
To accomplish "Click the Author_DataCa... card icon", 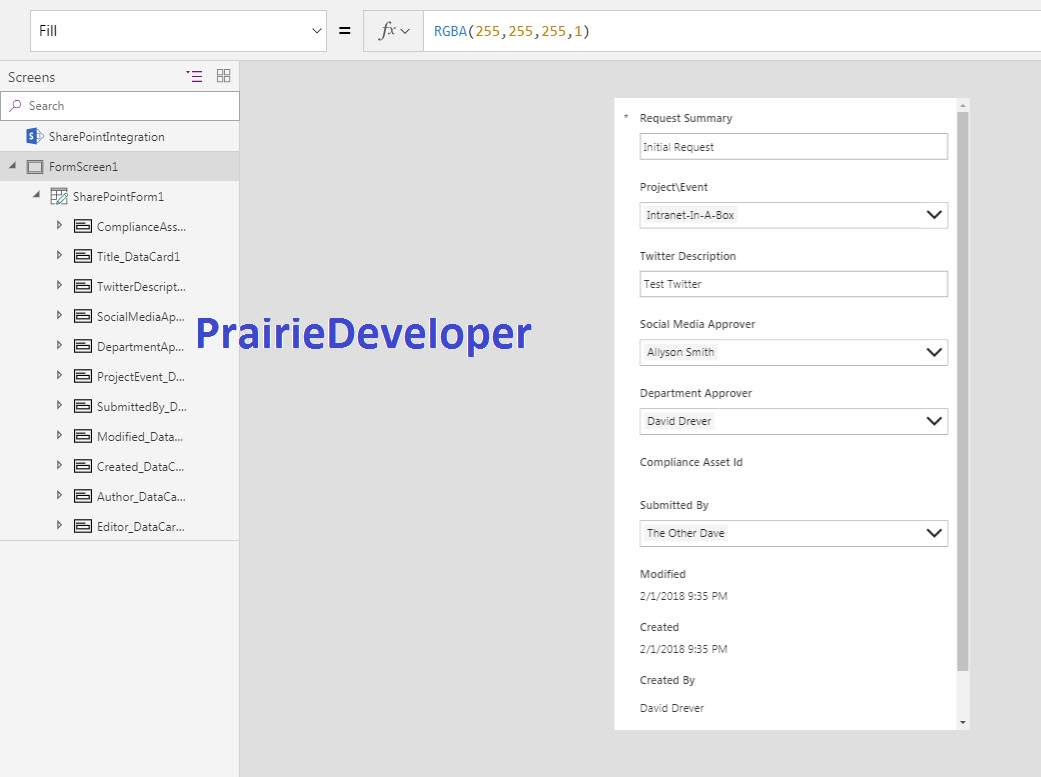I will (x=83, y=496).
